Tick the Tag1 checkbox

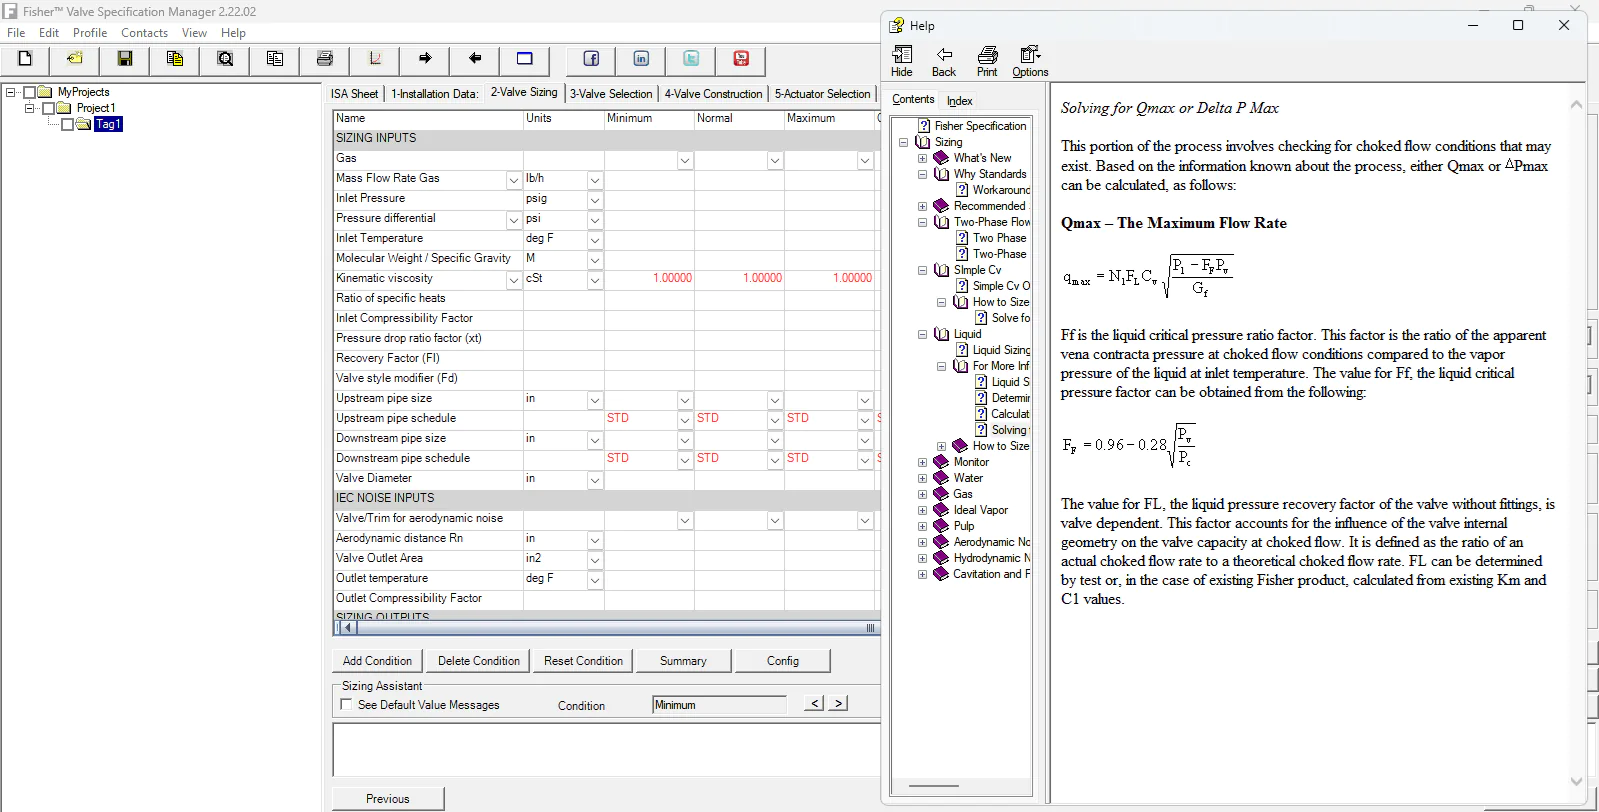pyautogui.click(x=67, y=124)
